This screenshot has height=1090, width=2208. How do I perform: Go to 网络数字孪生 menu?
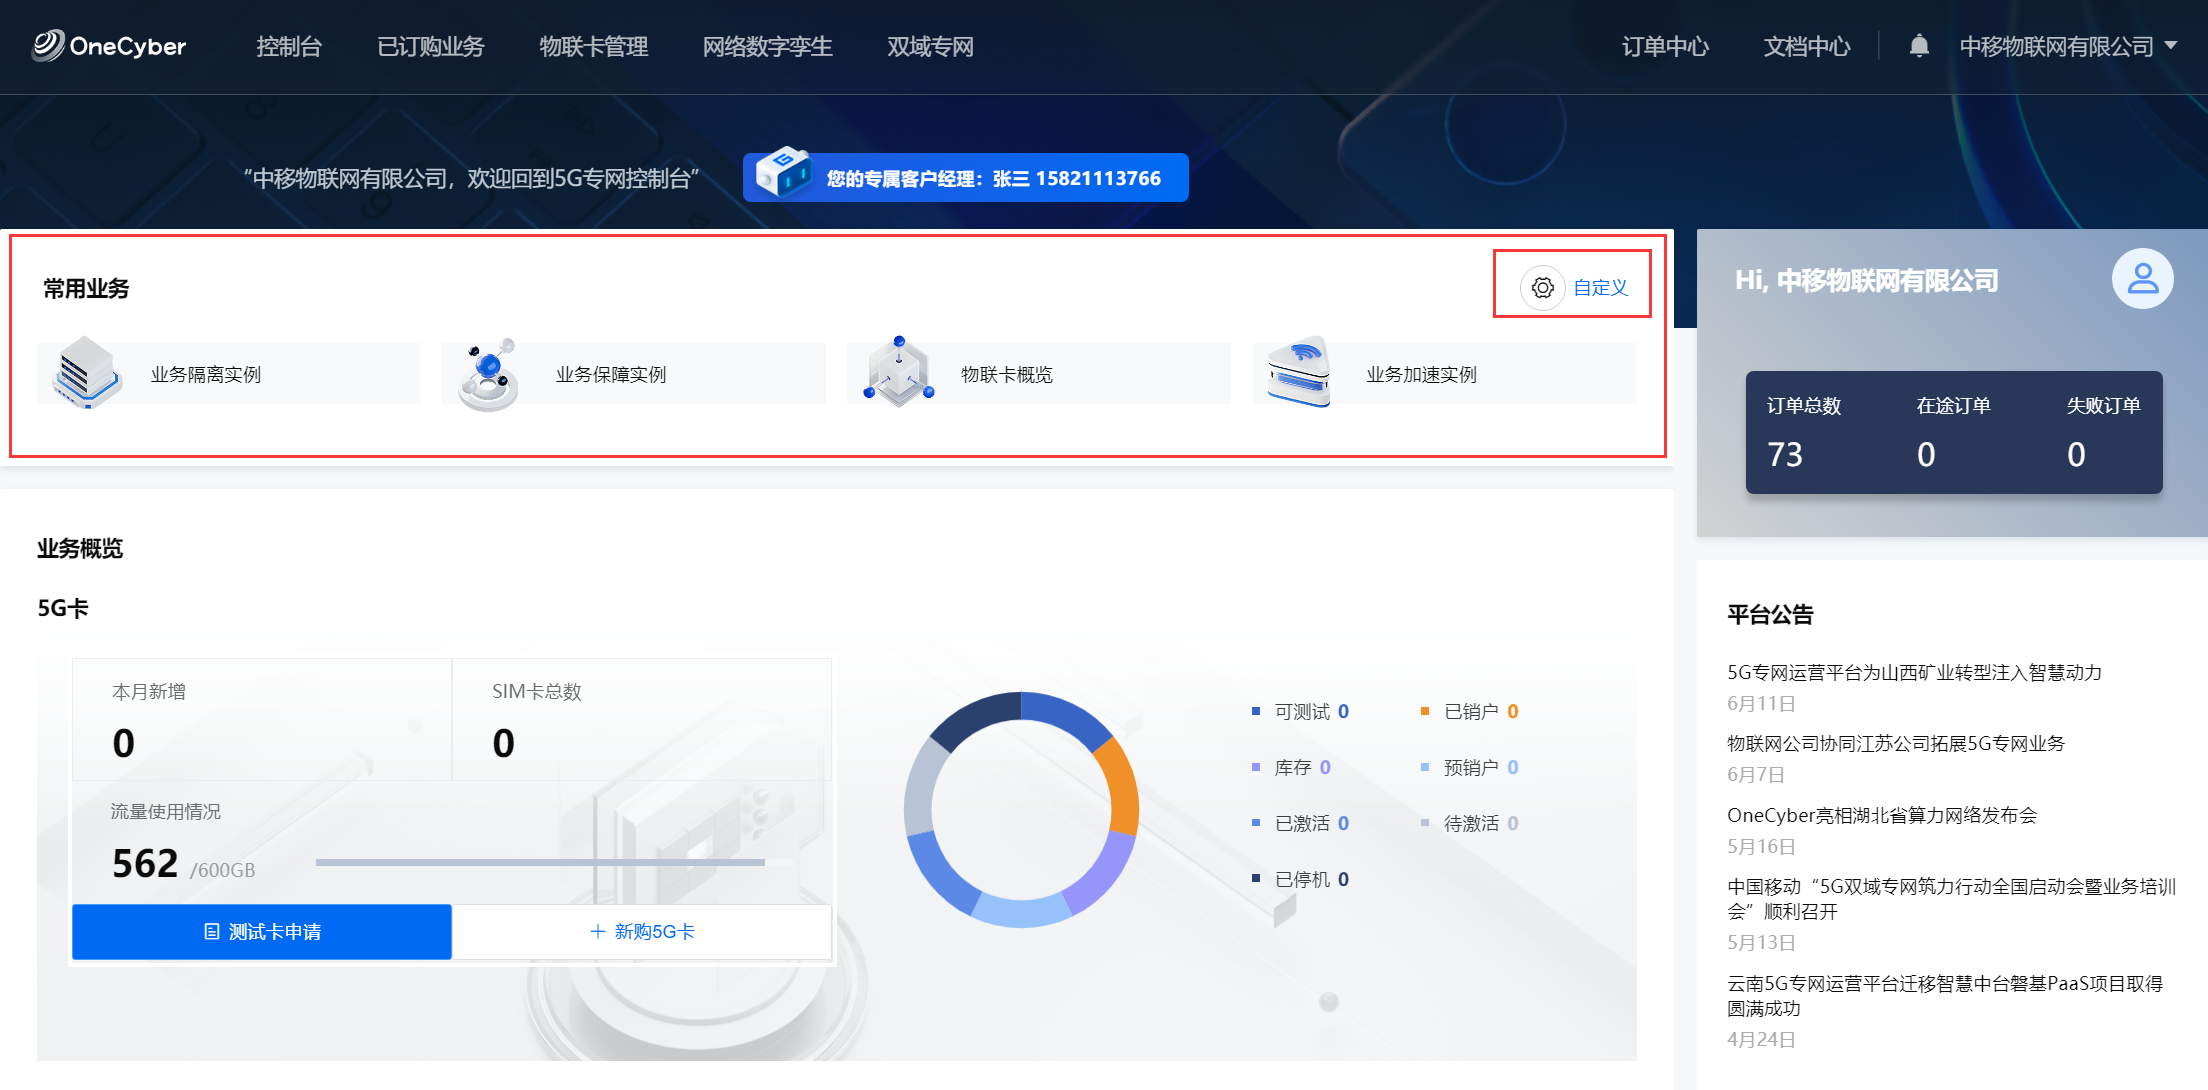pos(767,46)
